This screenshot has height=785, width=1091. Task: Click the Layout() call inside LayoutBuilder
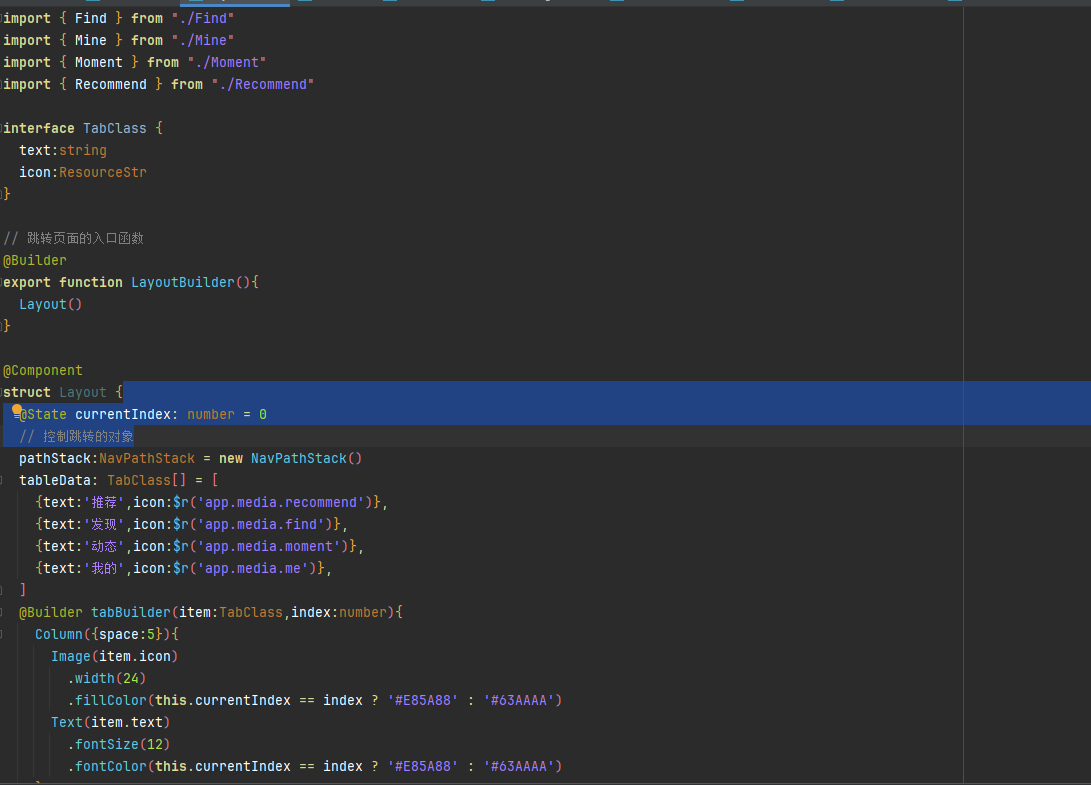click(x=51, y=304)
